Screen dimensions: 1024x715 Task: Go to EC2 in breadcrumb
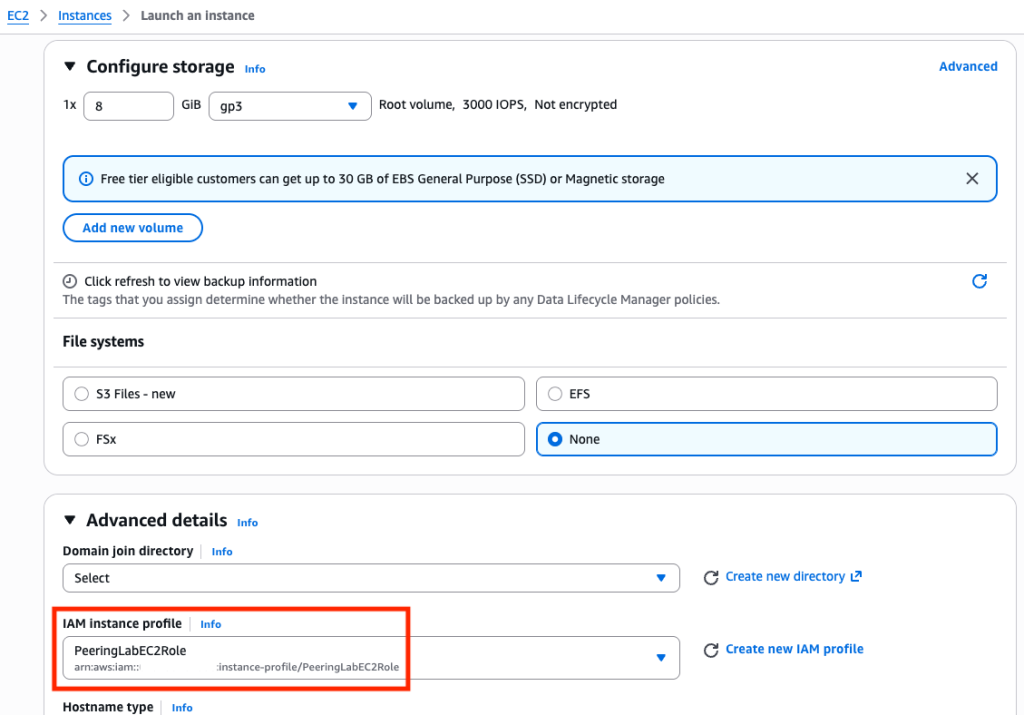click(x=18, y=16)
